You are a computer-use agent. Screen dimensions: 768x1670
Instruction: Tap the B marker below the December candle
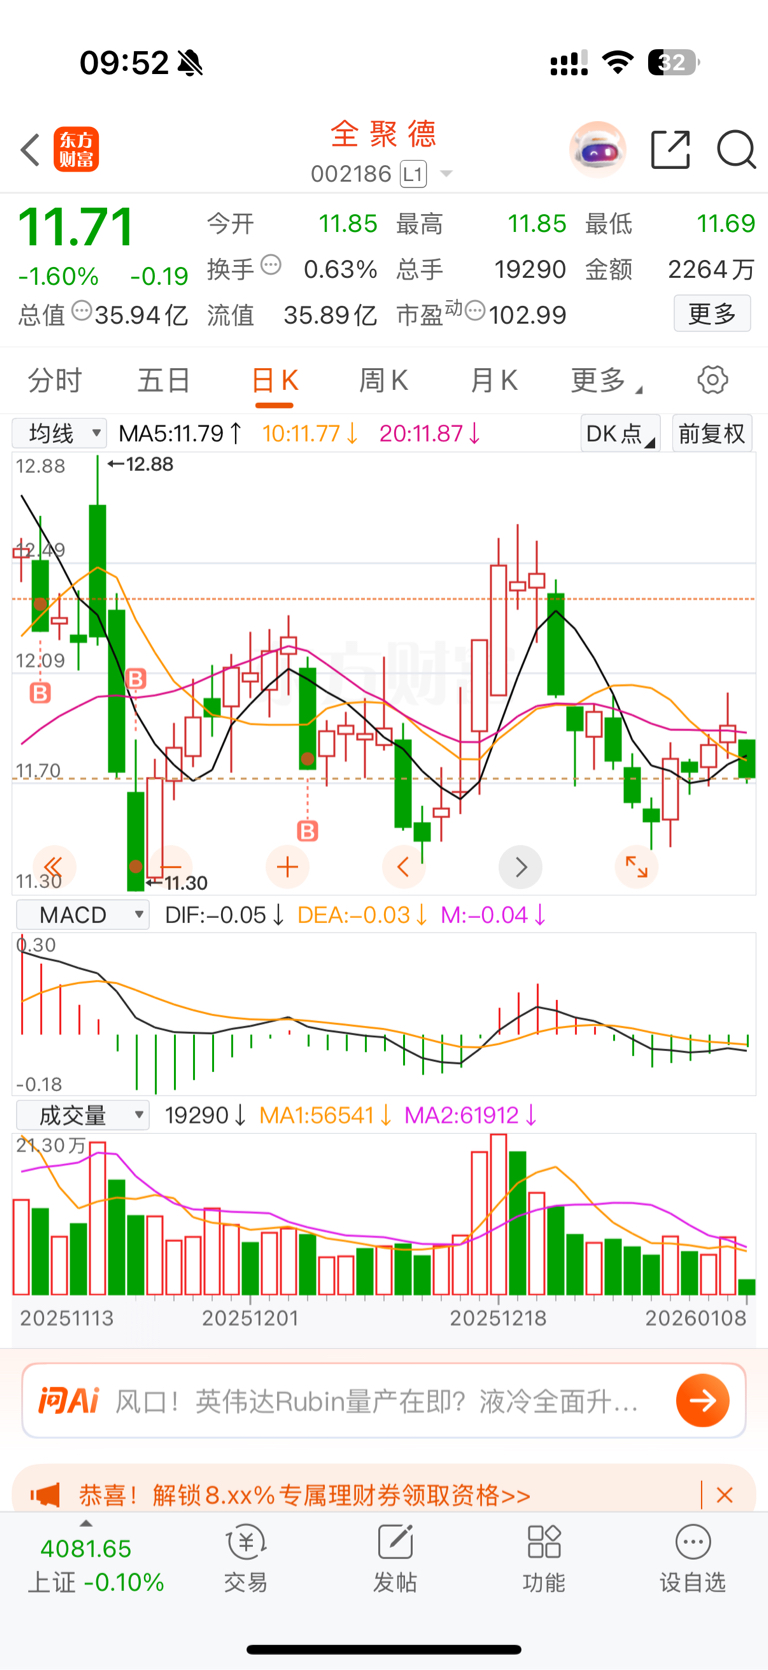point(308,830)
